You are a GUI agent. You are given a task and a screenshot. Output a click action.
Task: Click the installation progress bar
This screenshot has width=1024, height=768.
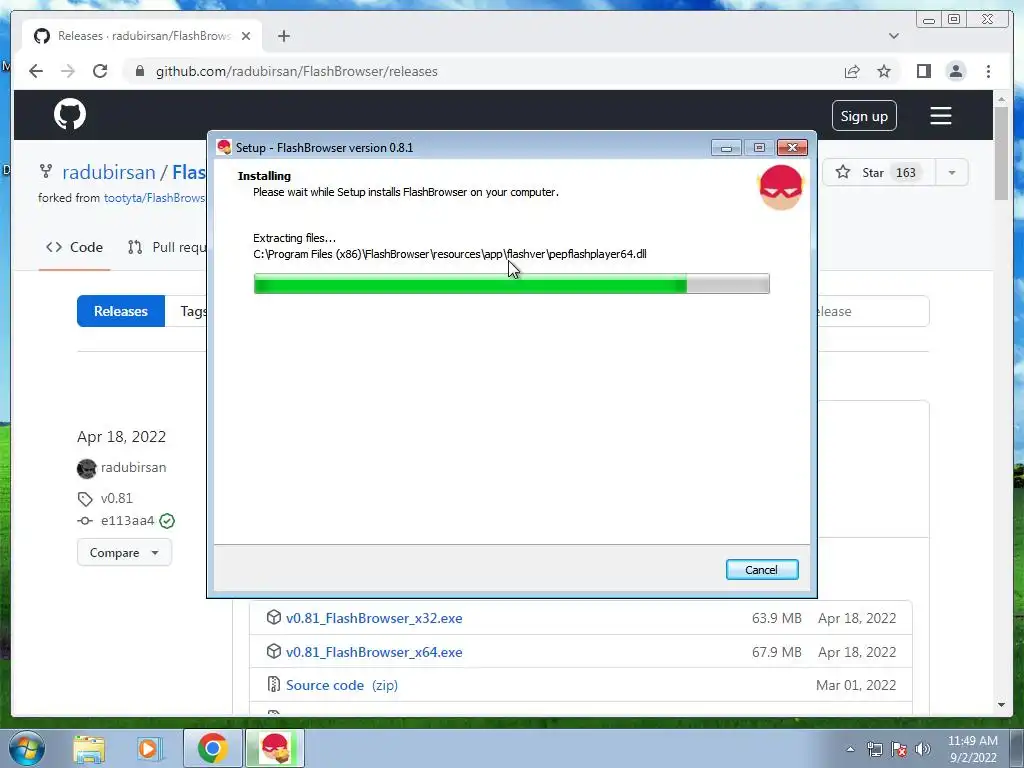511,283
